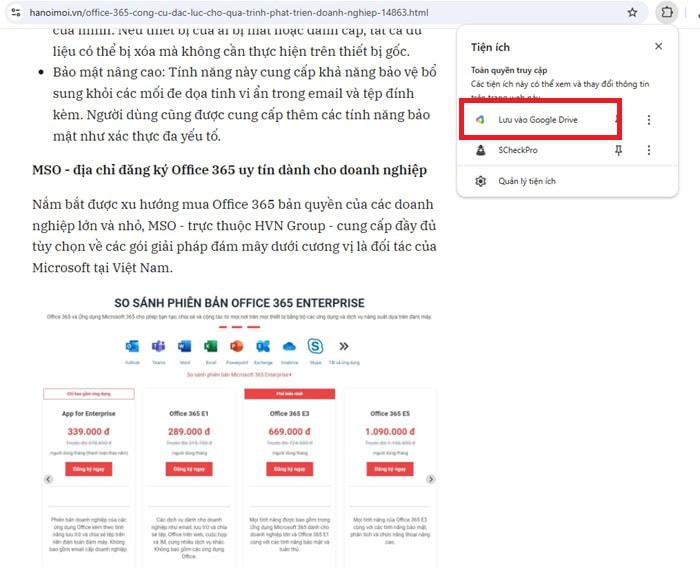Click the left carousel arrow of pricing cards
This screenshot has height=574, width=700.
48,479
